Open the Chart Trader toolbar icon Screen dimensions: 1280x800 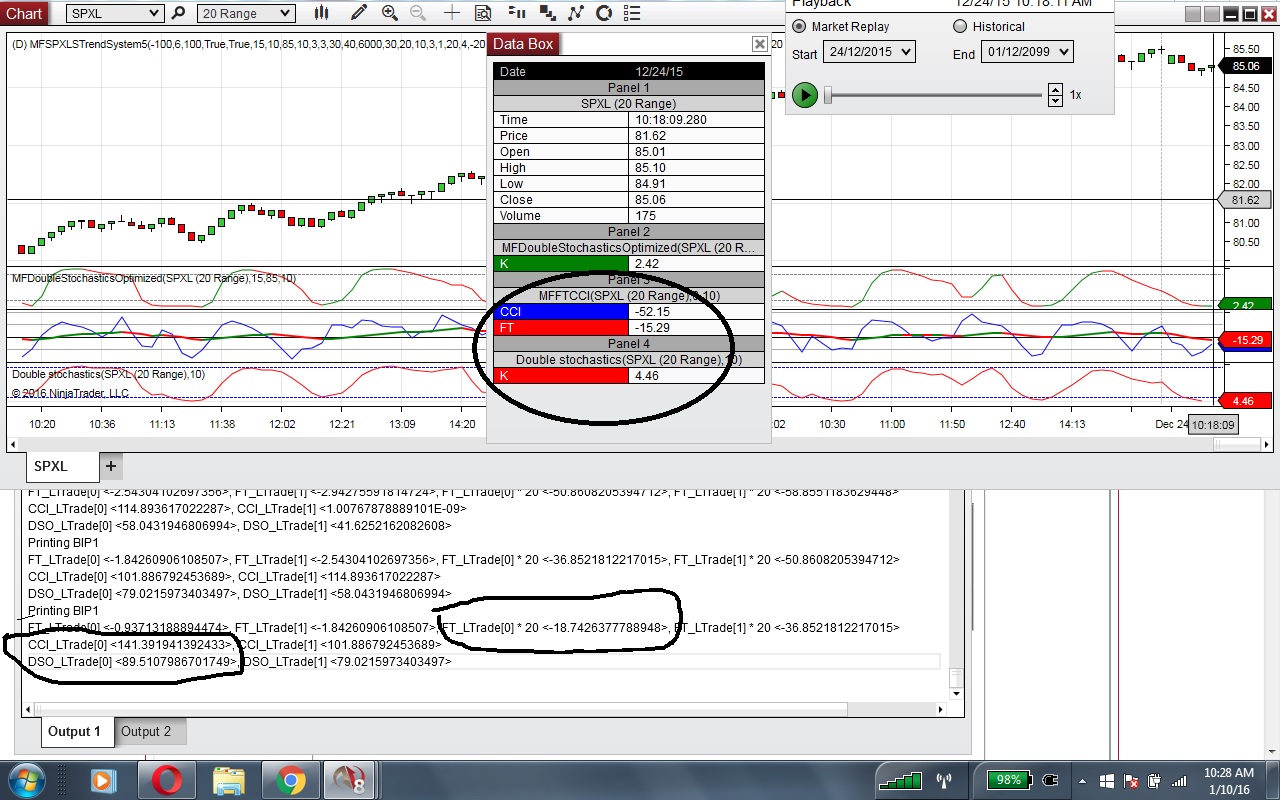coord(517,13)
